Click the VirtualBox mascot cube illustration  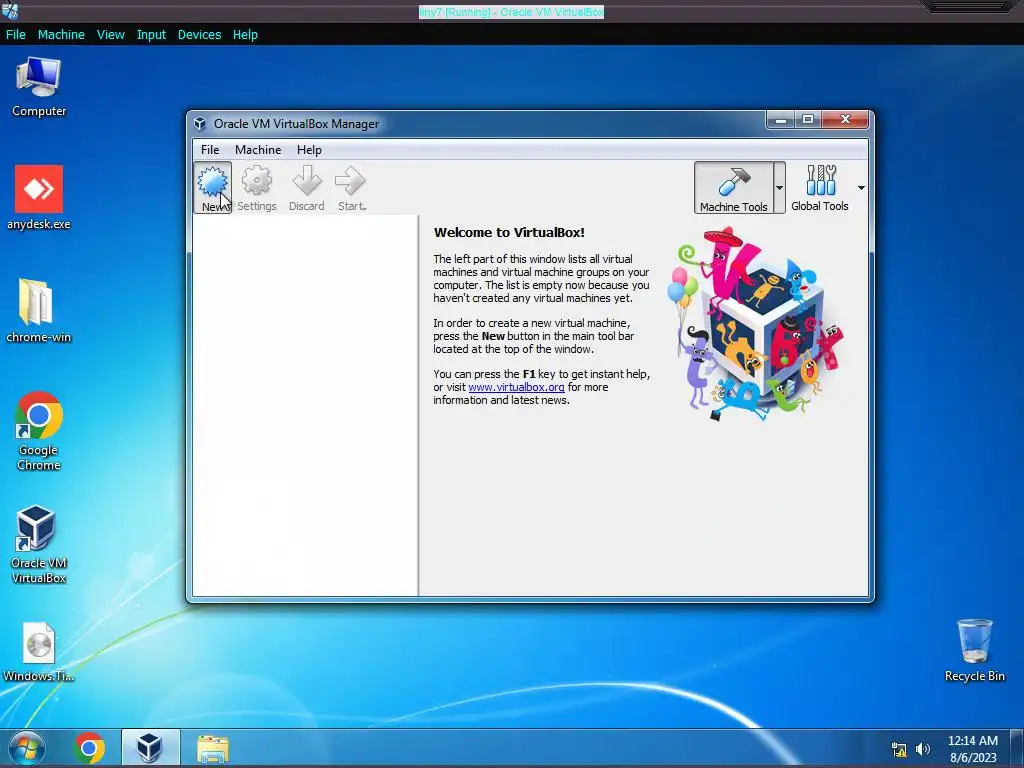(756, 325)
